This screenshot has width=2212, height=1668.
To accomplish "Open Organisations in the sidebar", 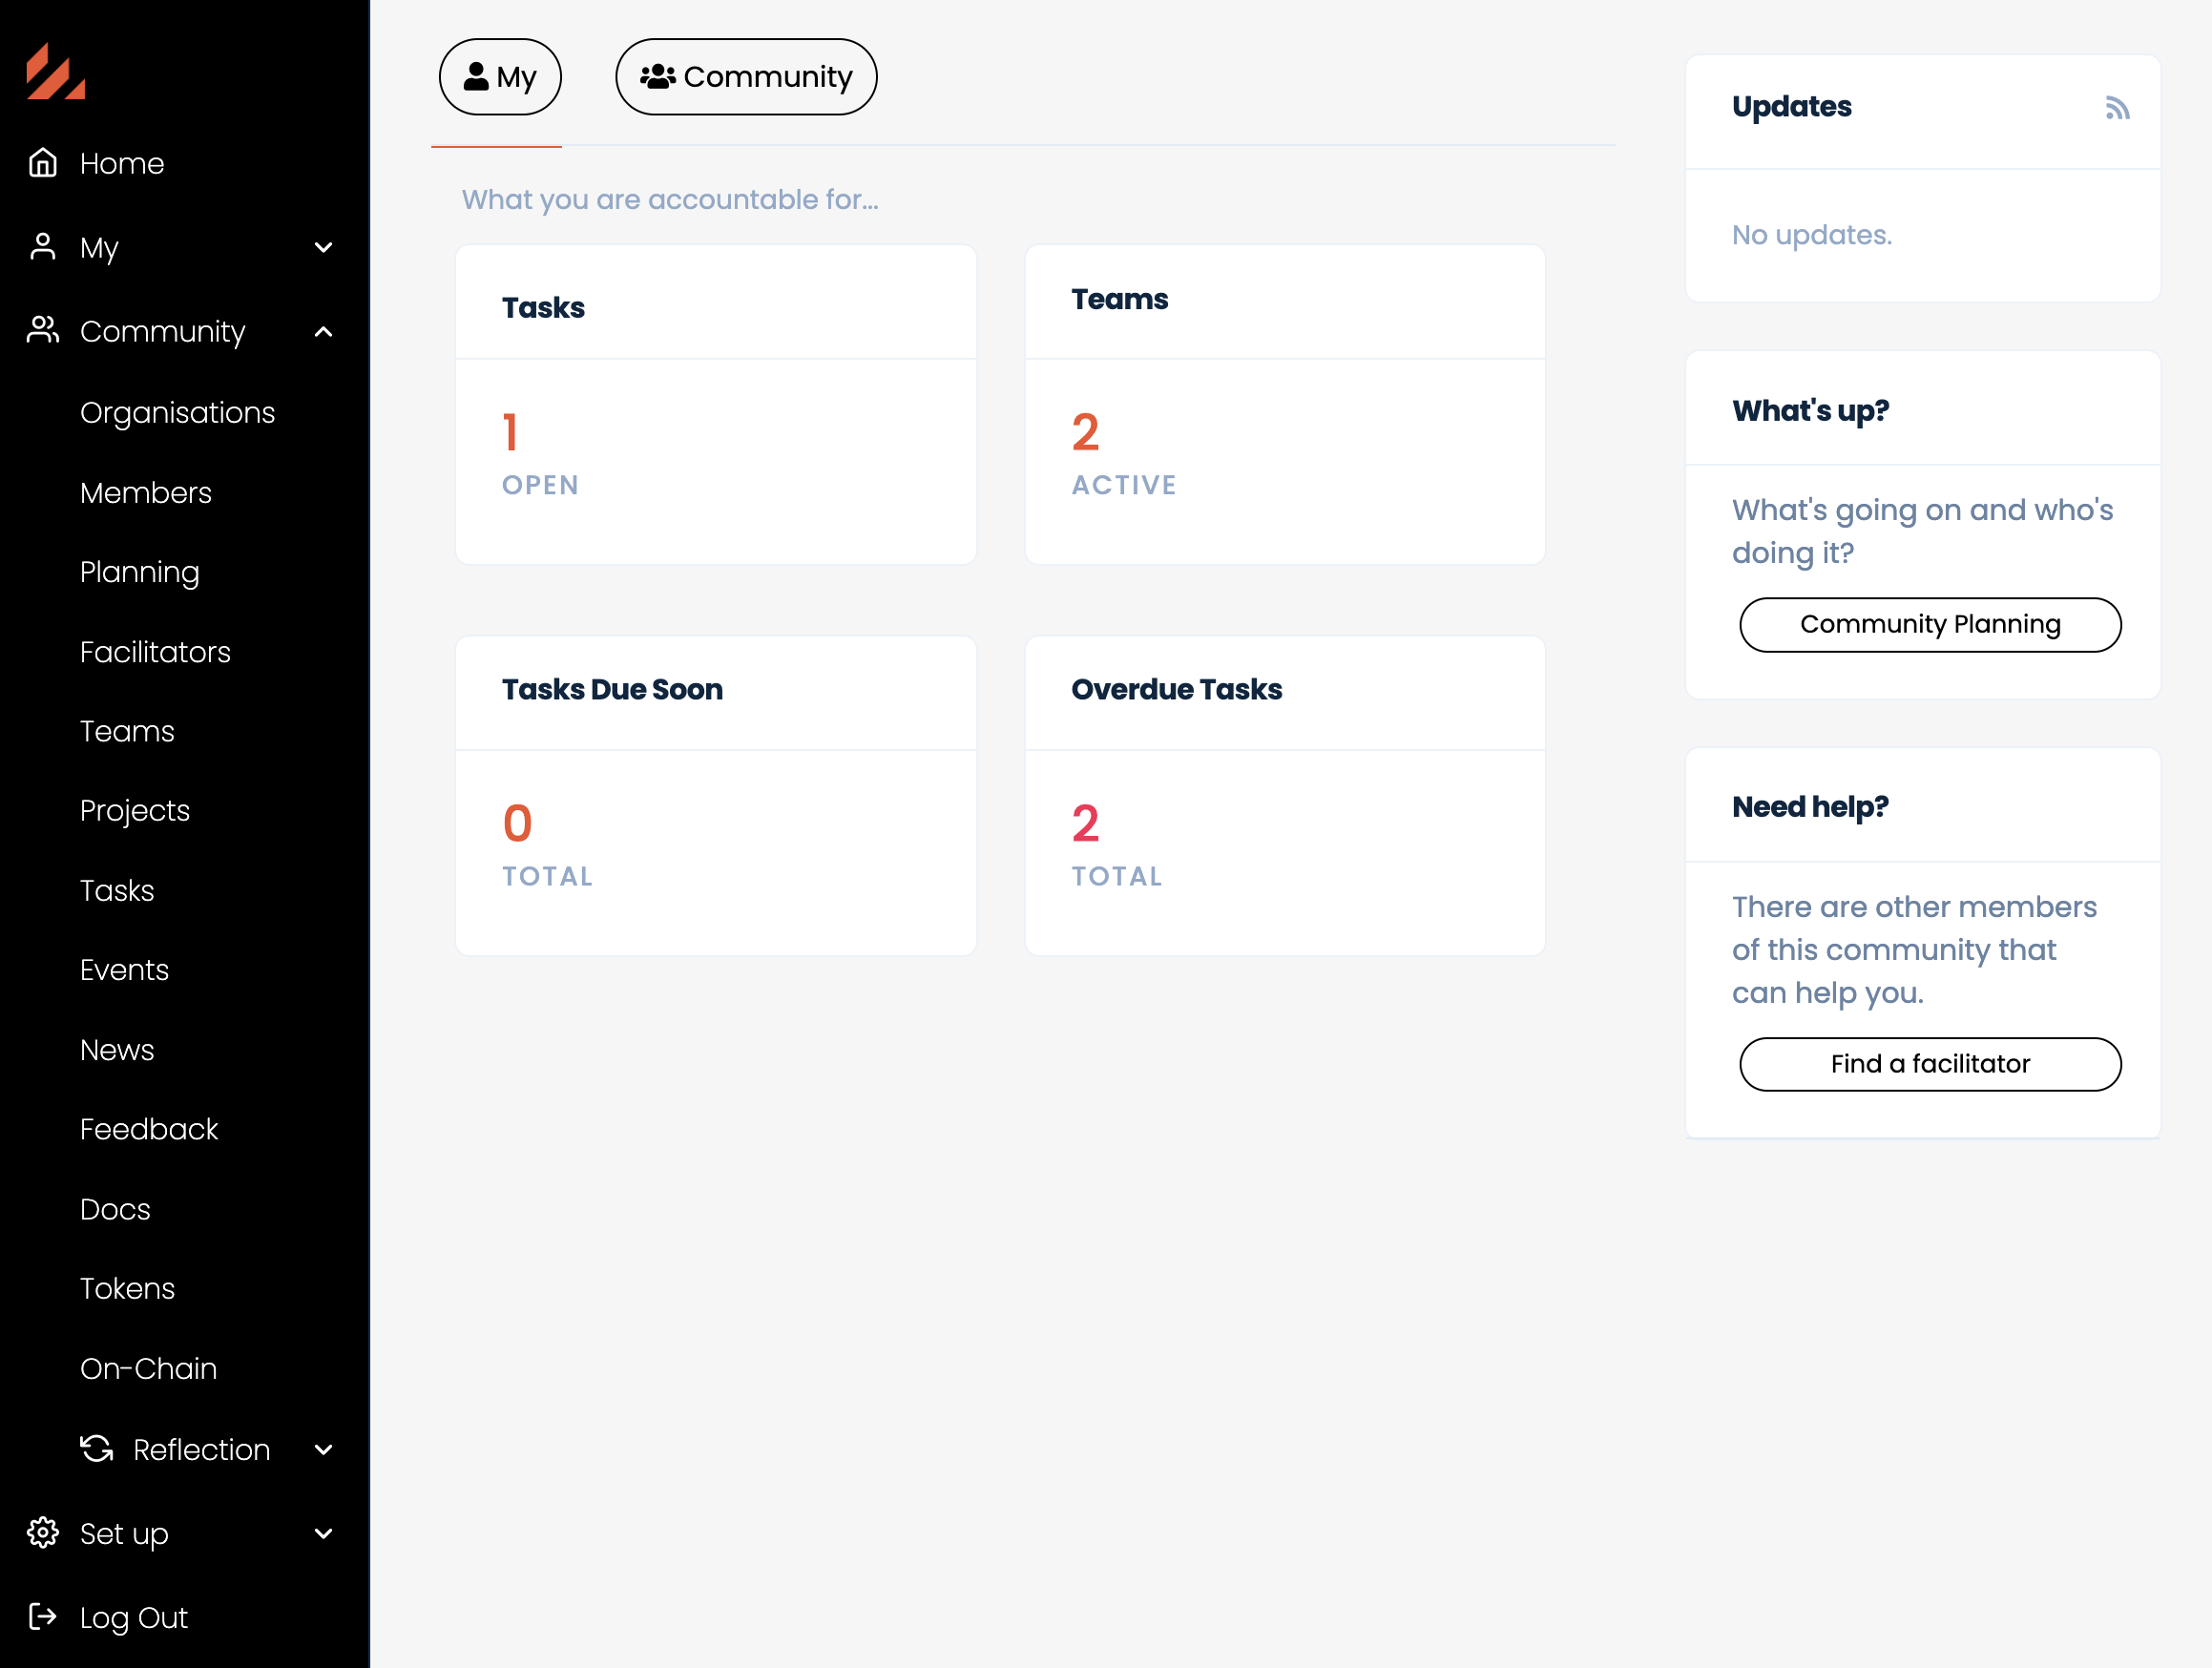I will pos(177,413).
